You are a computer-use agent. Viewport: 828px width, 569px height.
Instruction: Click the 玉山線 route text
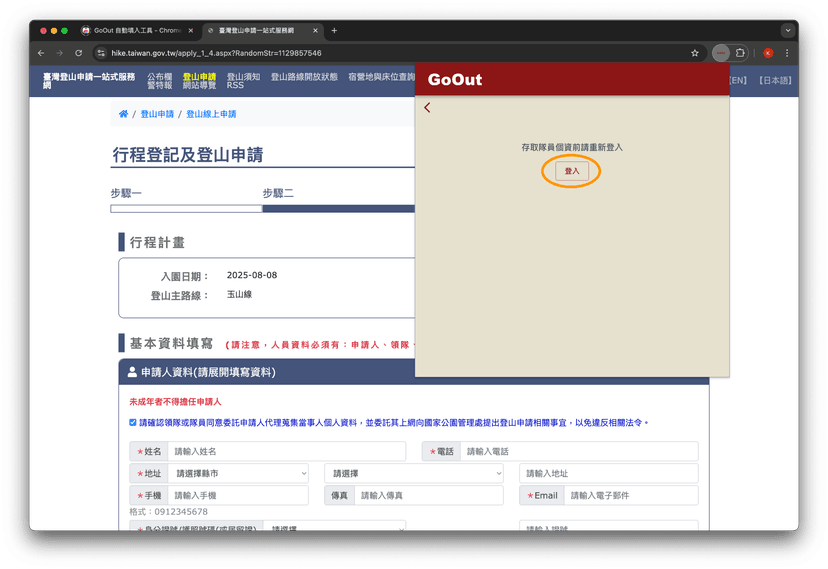(x=239, y=295)
